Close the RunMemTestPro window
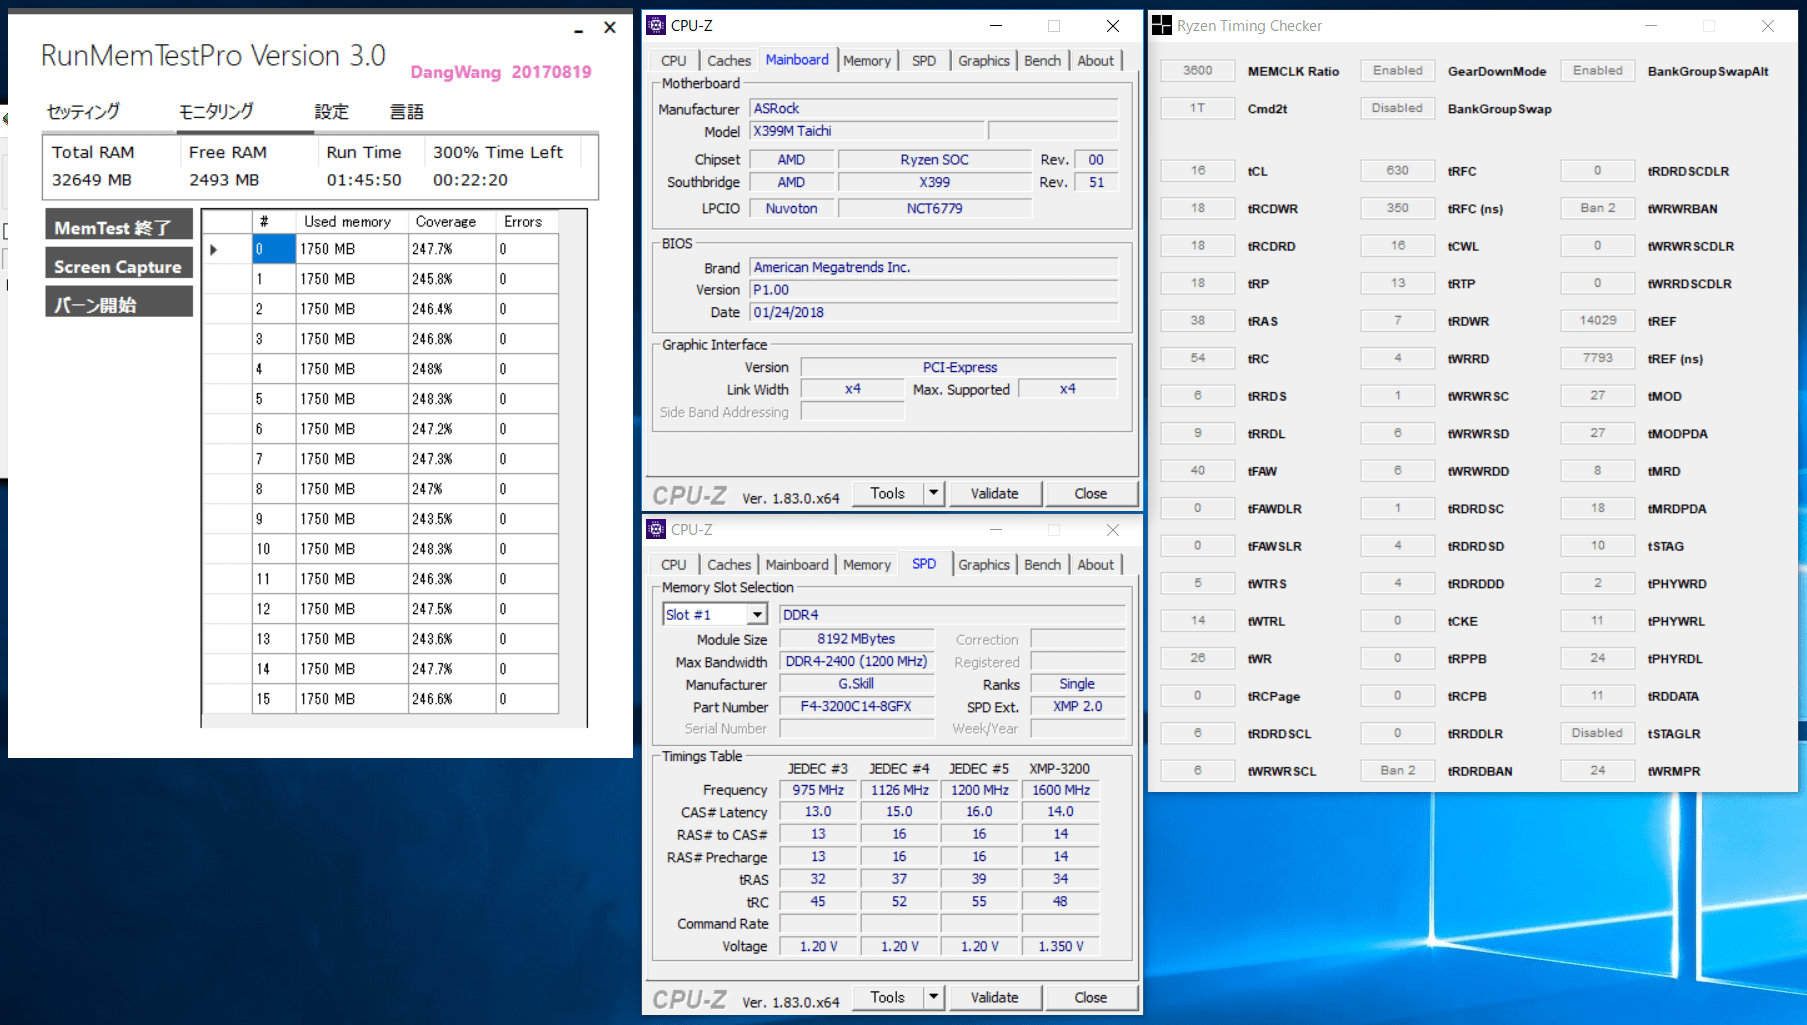The height and width of the screenshot is (1025, 1807). pyautogui.click(x=610, y=28)
